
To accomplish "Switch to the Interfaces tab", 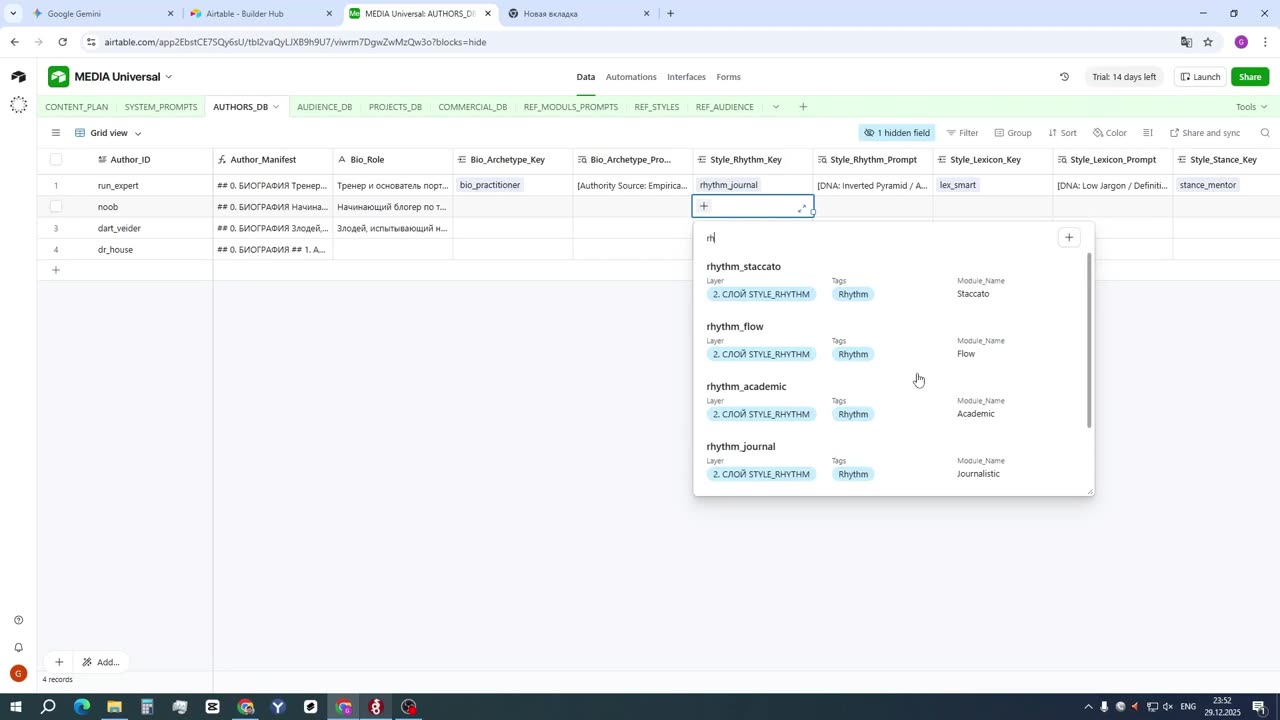I will pyautogui.click(x=686, y=77).
